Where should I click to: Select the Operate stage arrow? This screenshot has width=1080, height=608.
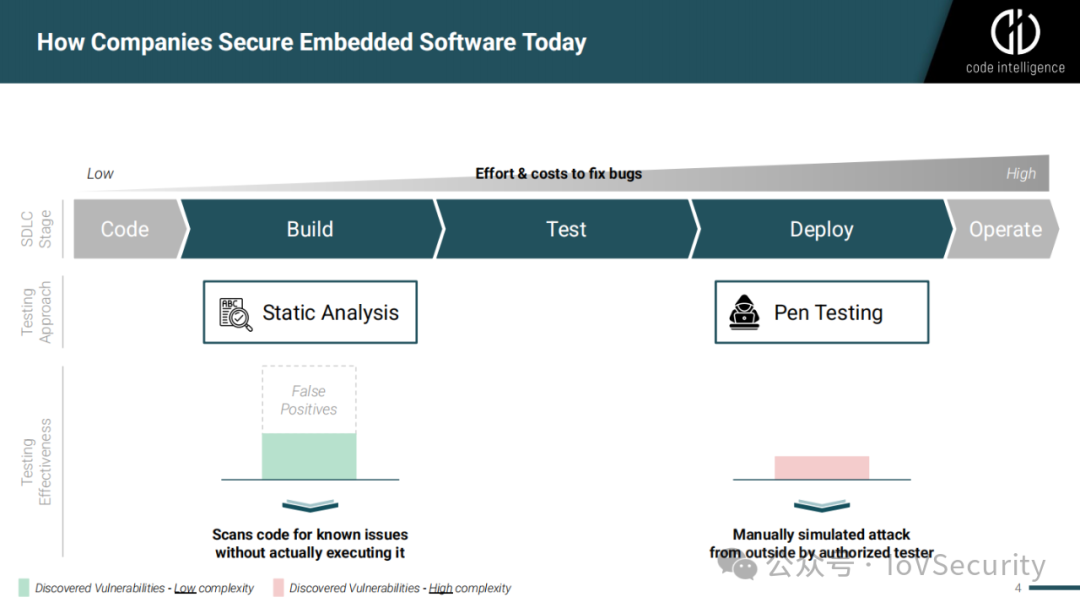pyautogui.click(x=1004, y=229)
